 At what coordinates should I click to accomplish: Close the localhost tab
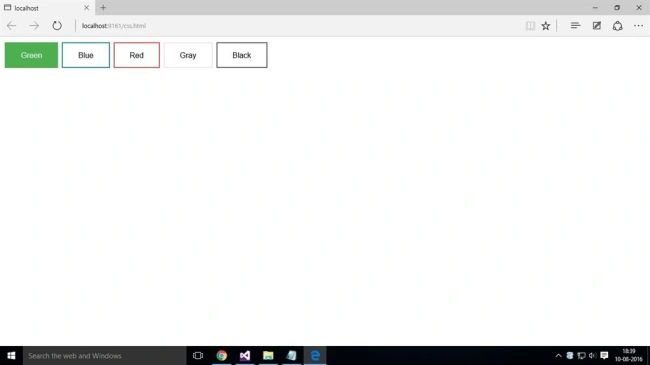[86, 7]
